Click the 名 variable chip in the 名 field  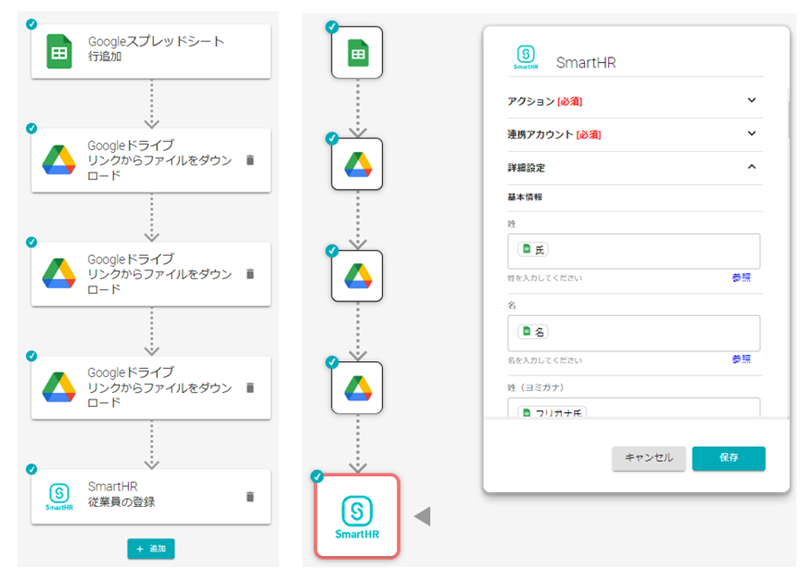[x=533, y=331]
